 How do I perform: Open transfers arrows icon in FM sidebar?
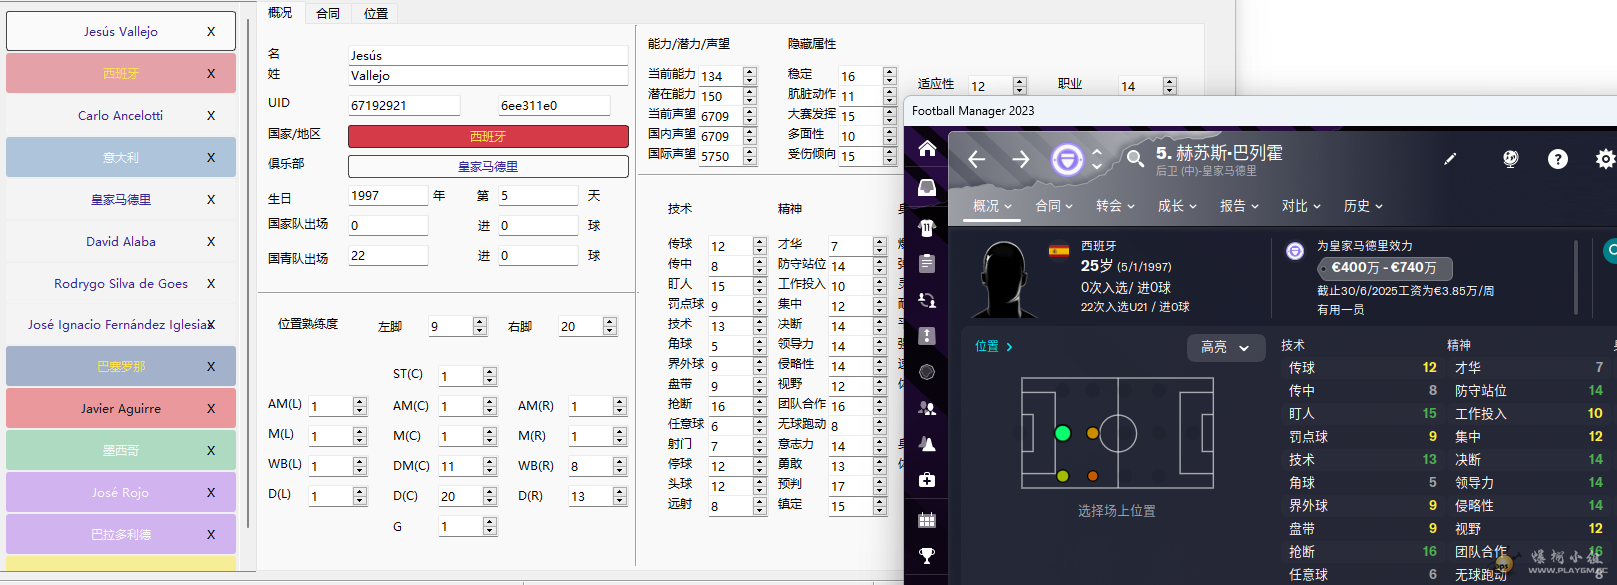point(927,300)
